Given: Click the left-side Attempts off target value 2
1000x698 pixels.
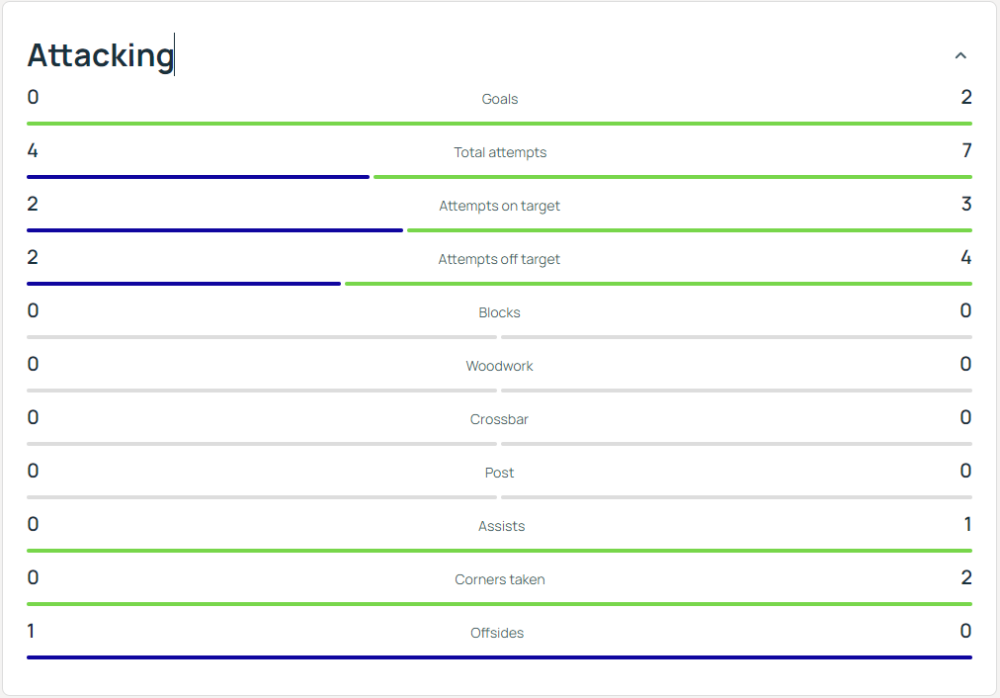Looking at the screenshot, I should (33, 258).
